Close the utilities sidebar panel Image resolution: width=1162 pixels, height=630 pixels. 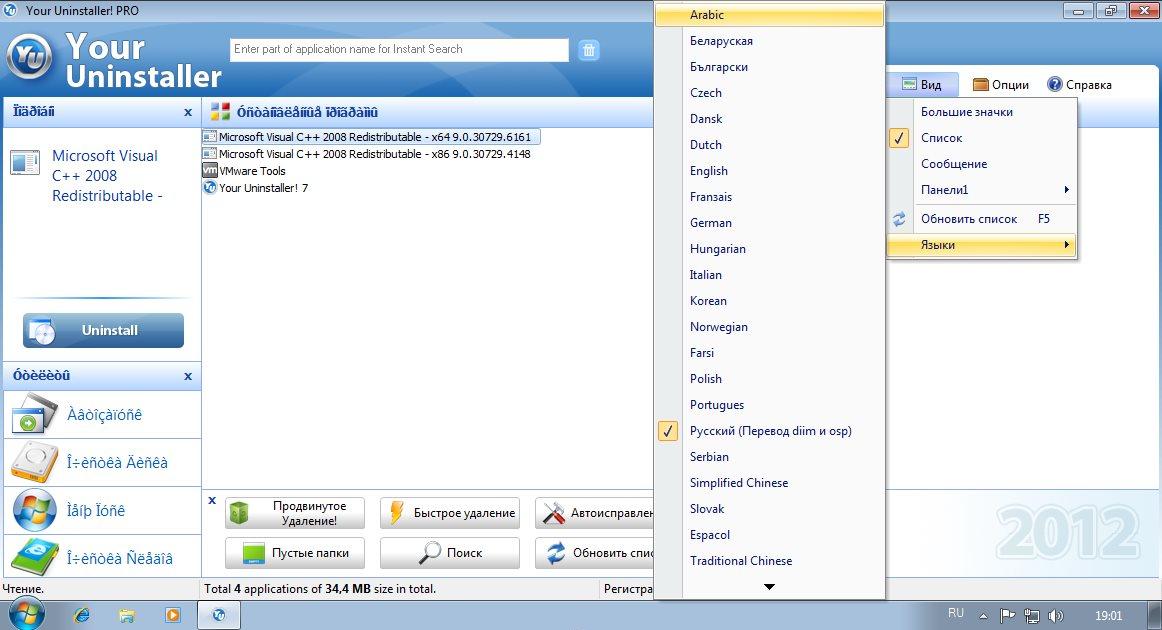(187, 377)
